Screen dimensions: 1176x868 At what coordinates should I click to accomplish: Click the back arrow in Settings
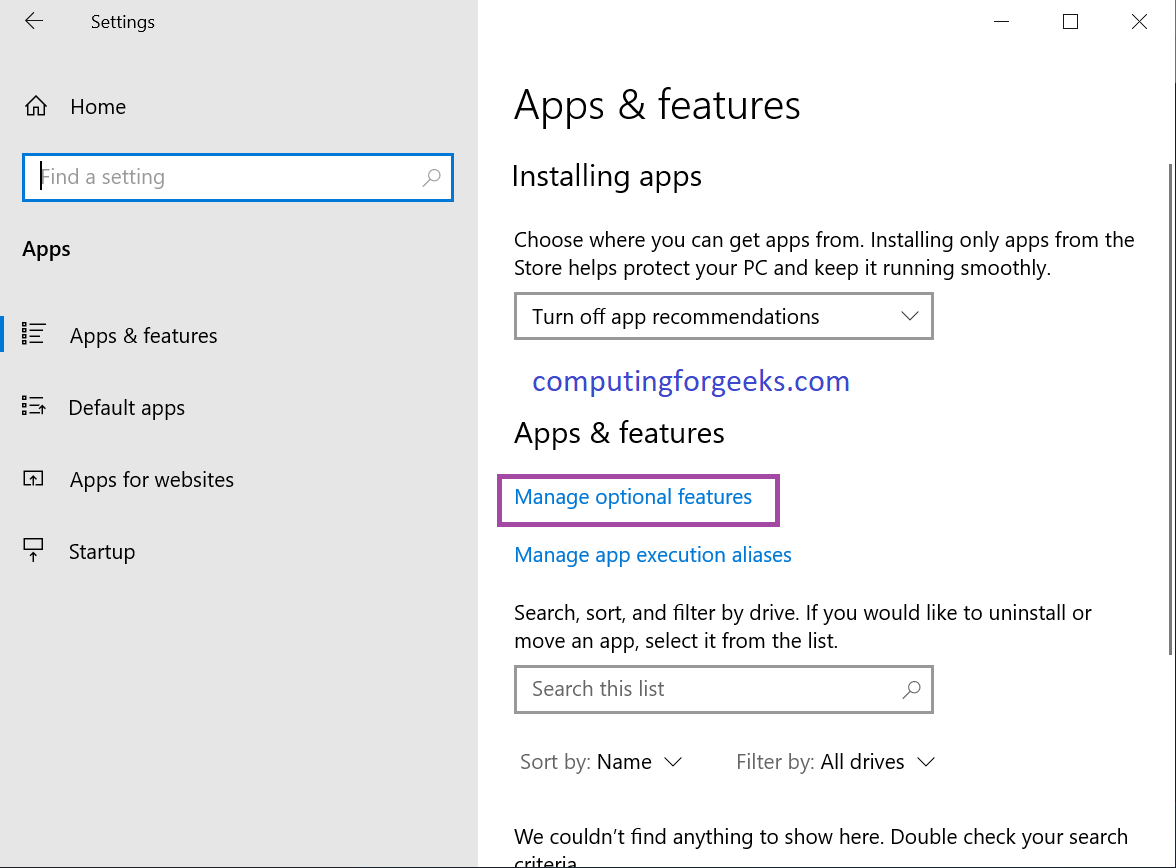[34, 21]
